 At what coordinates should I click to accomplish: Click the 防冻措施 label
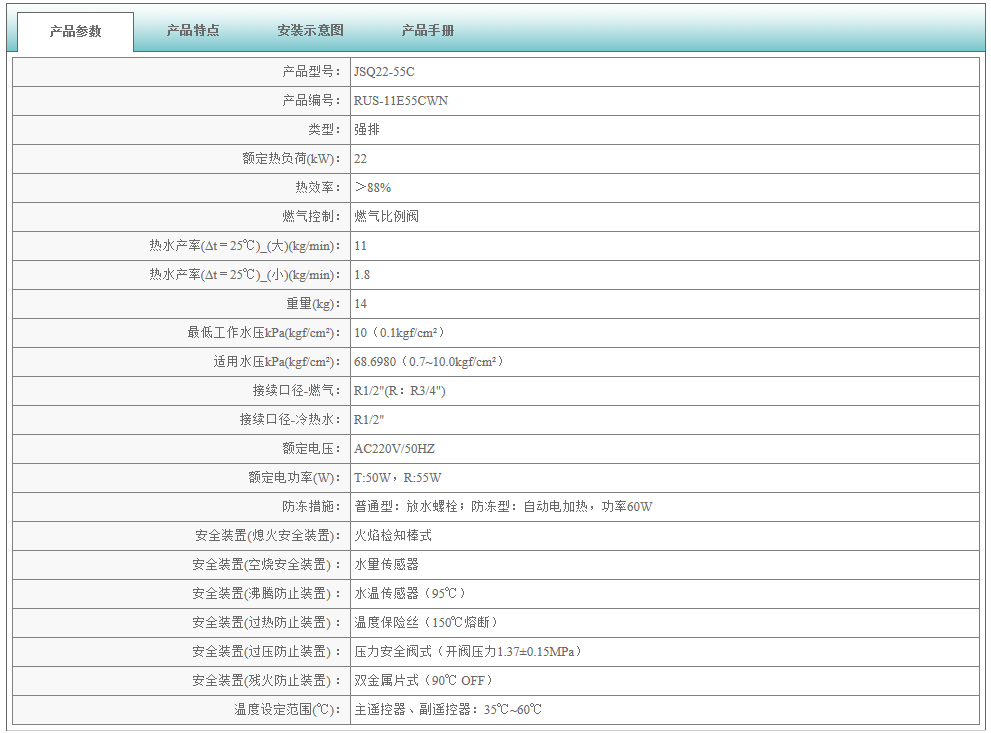pos(312,507)
